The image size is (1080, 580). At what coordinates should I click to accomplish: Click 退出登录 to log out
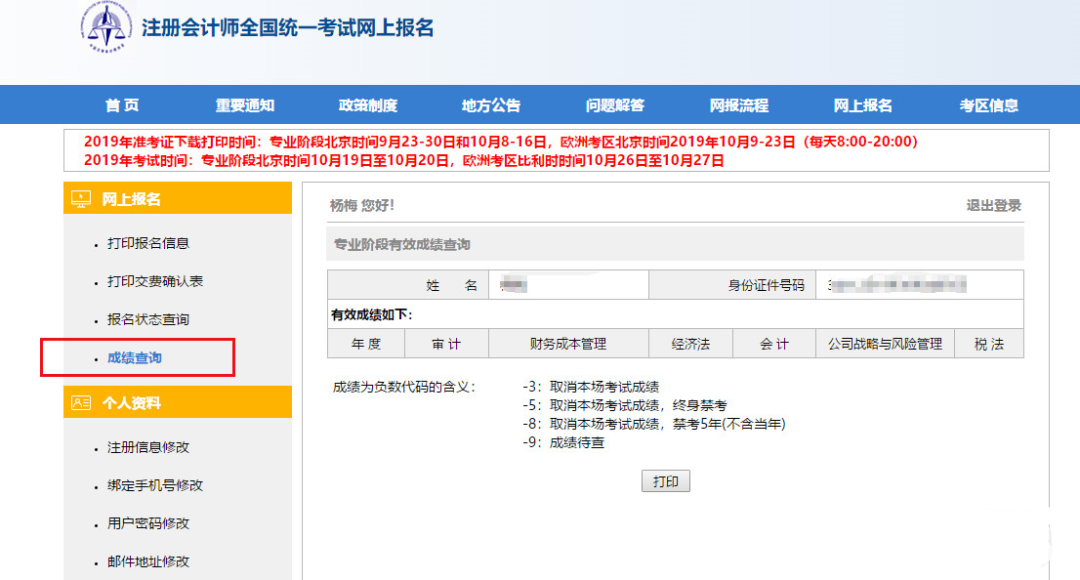click(993, 205)
